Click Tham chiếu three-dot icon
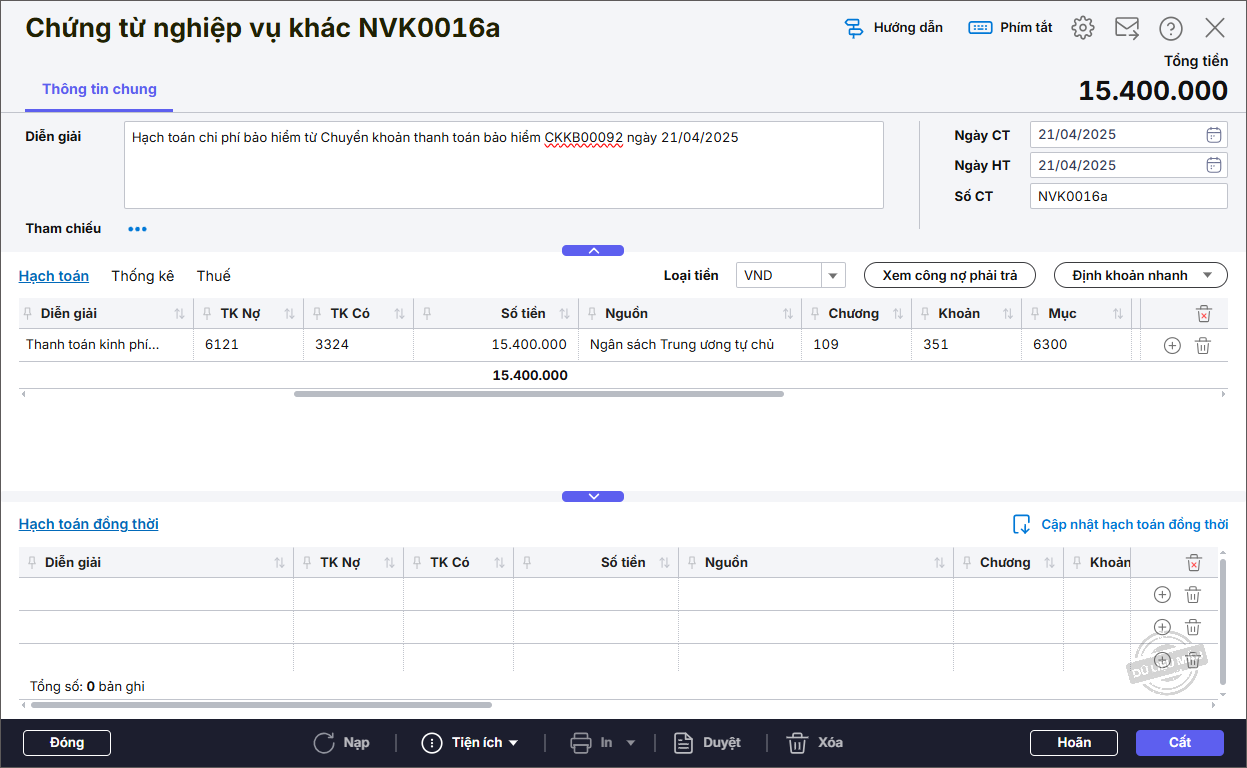This screenshot has height=768, width=1247. click(x=137, y=229)
